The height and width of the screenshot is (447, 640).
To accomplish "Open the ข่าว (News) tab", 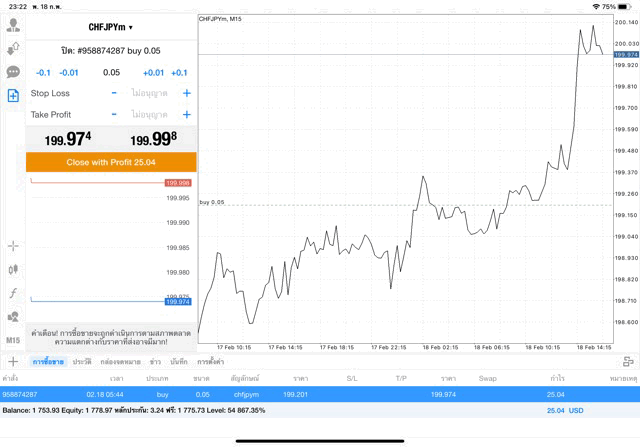I will [x=155, y=361].
